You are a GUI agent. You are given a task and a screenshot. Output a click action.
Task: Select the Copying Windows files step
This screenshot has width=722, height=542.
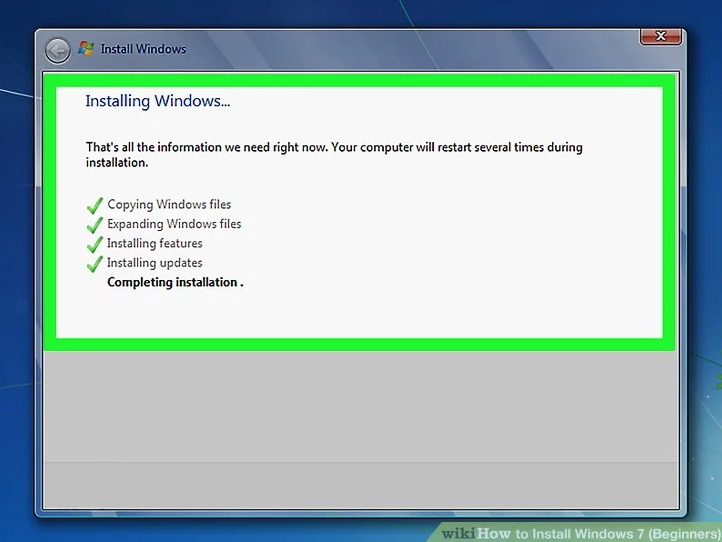169,205
